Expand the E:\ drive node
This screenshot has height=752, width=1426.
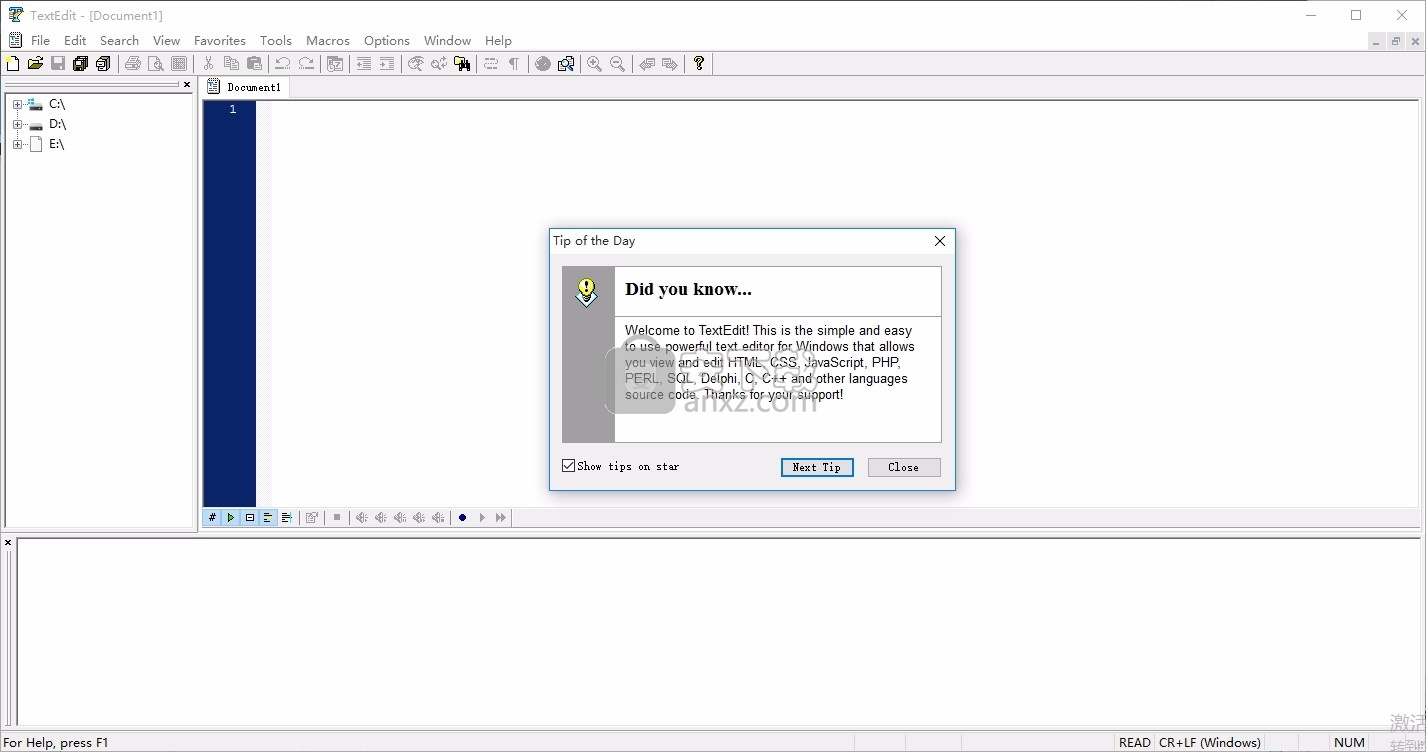pyautogui.click(x=17, y=145)
